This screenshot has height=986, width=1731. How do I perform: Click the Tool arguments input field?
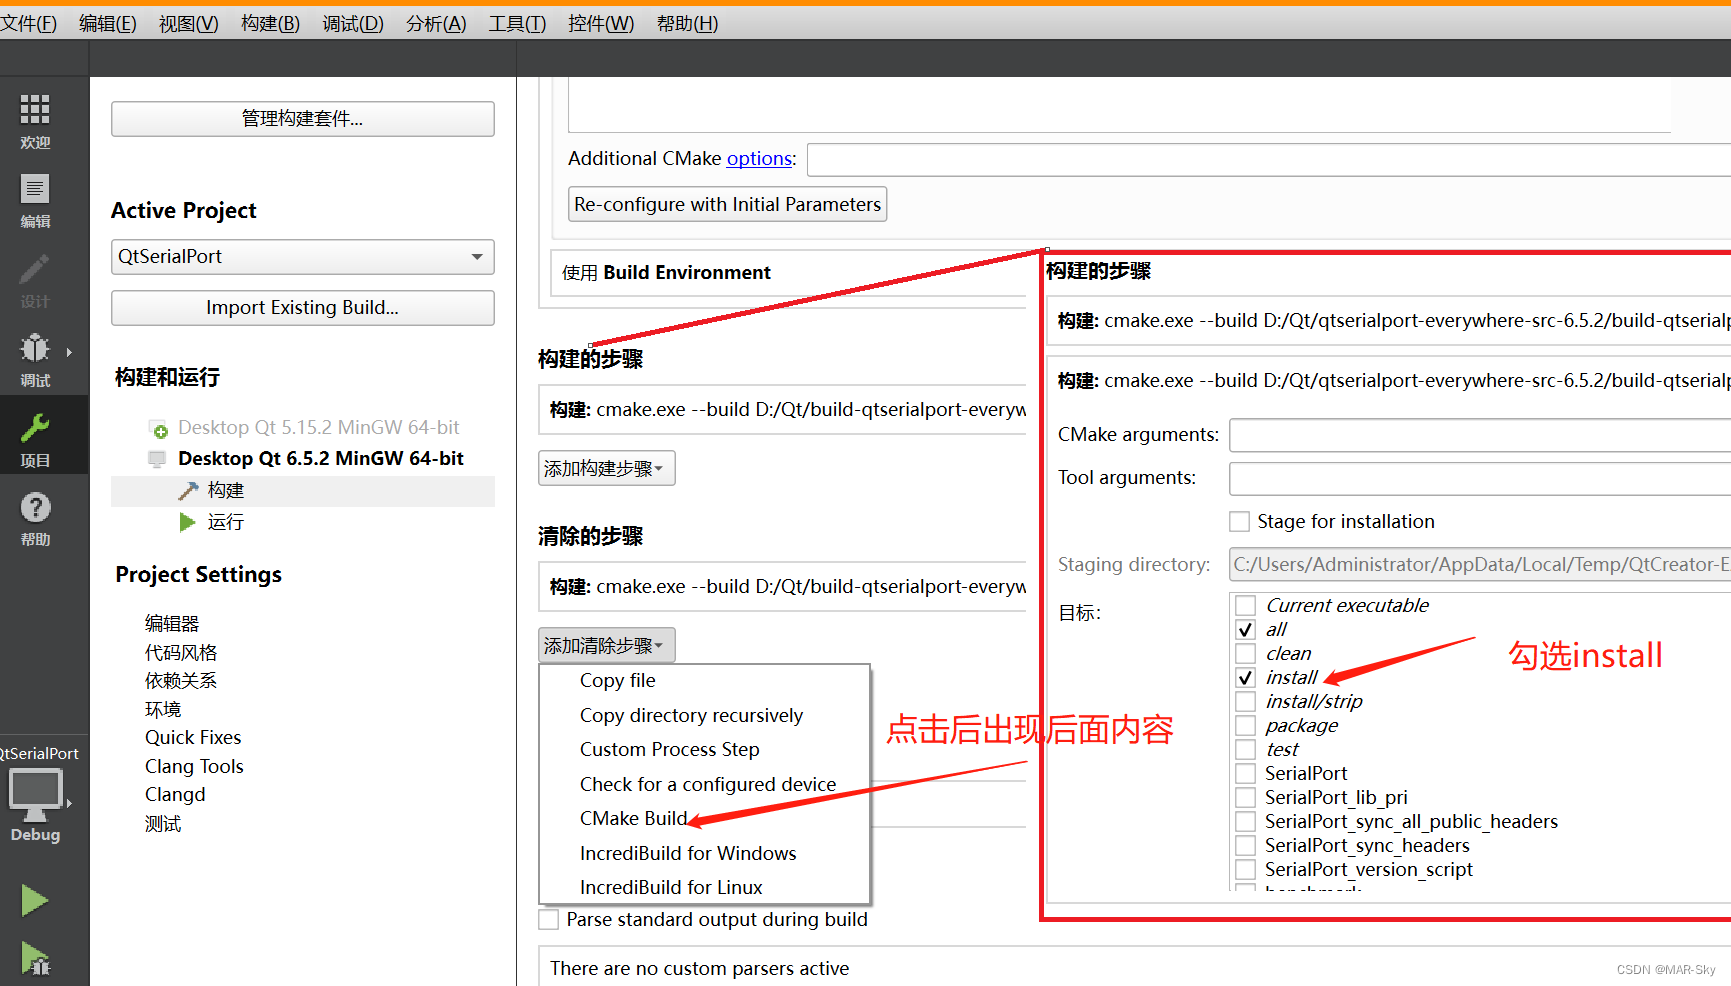(1479, 478)
